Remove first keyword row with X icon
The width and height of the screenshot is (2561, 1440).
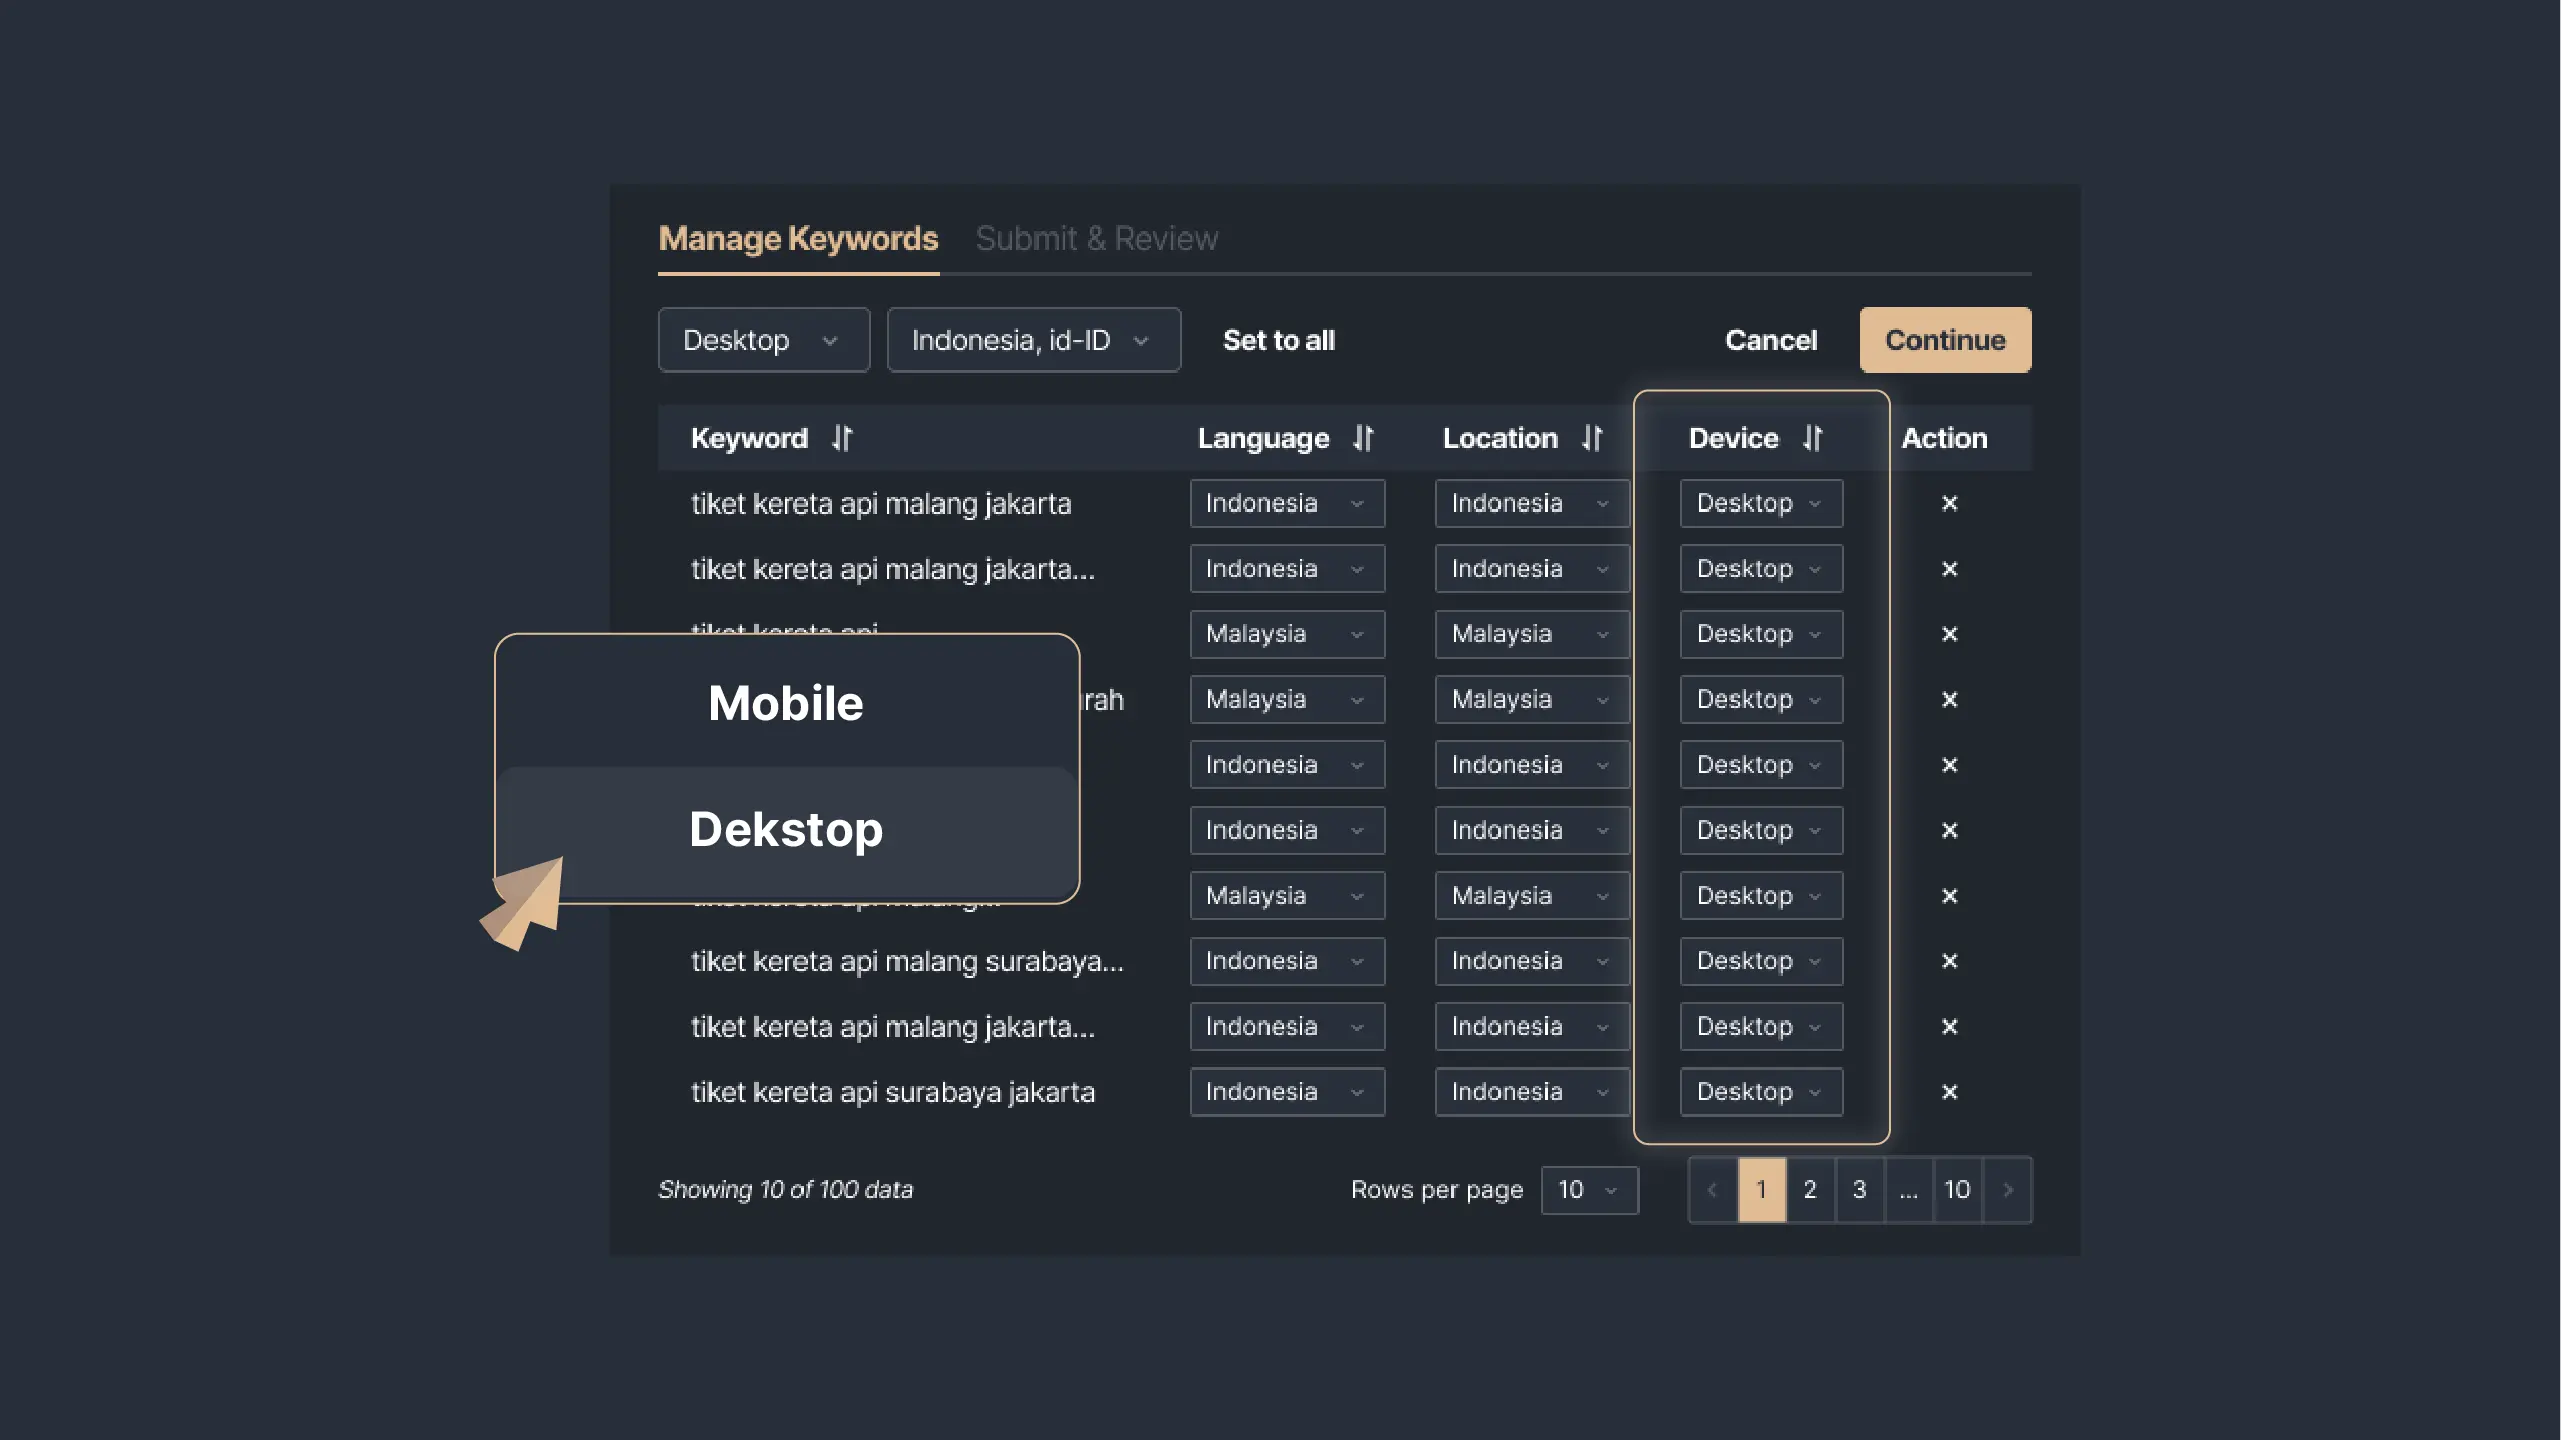point(1949,503)
